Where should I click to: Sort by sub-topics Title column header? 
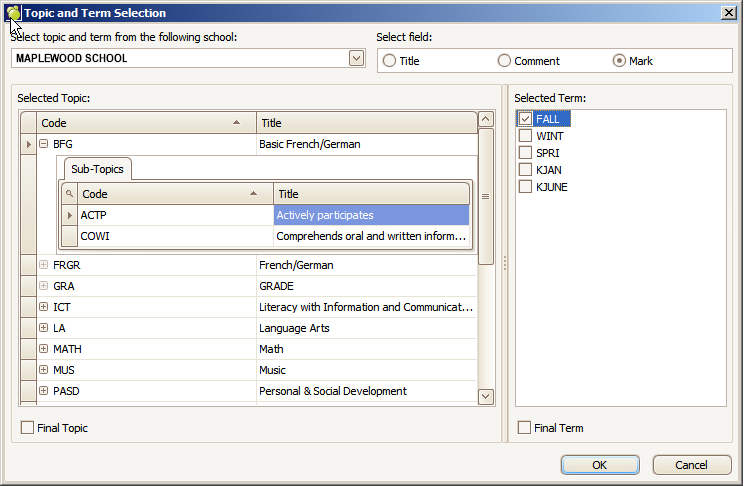370,194
